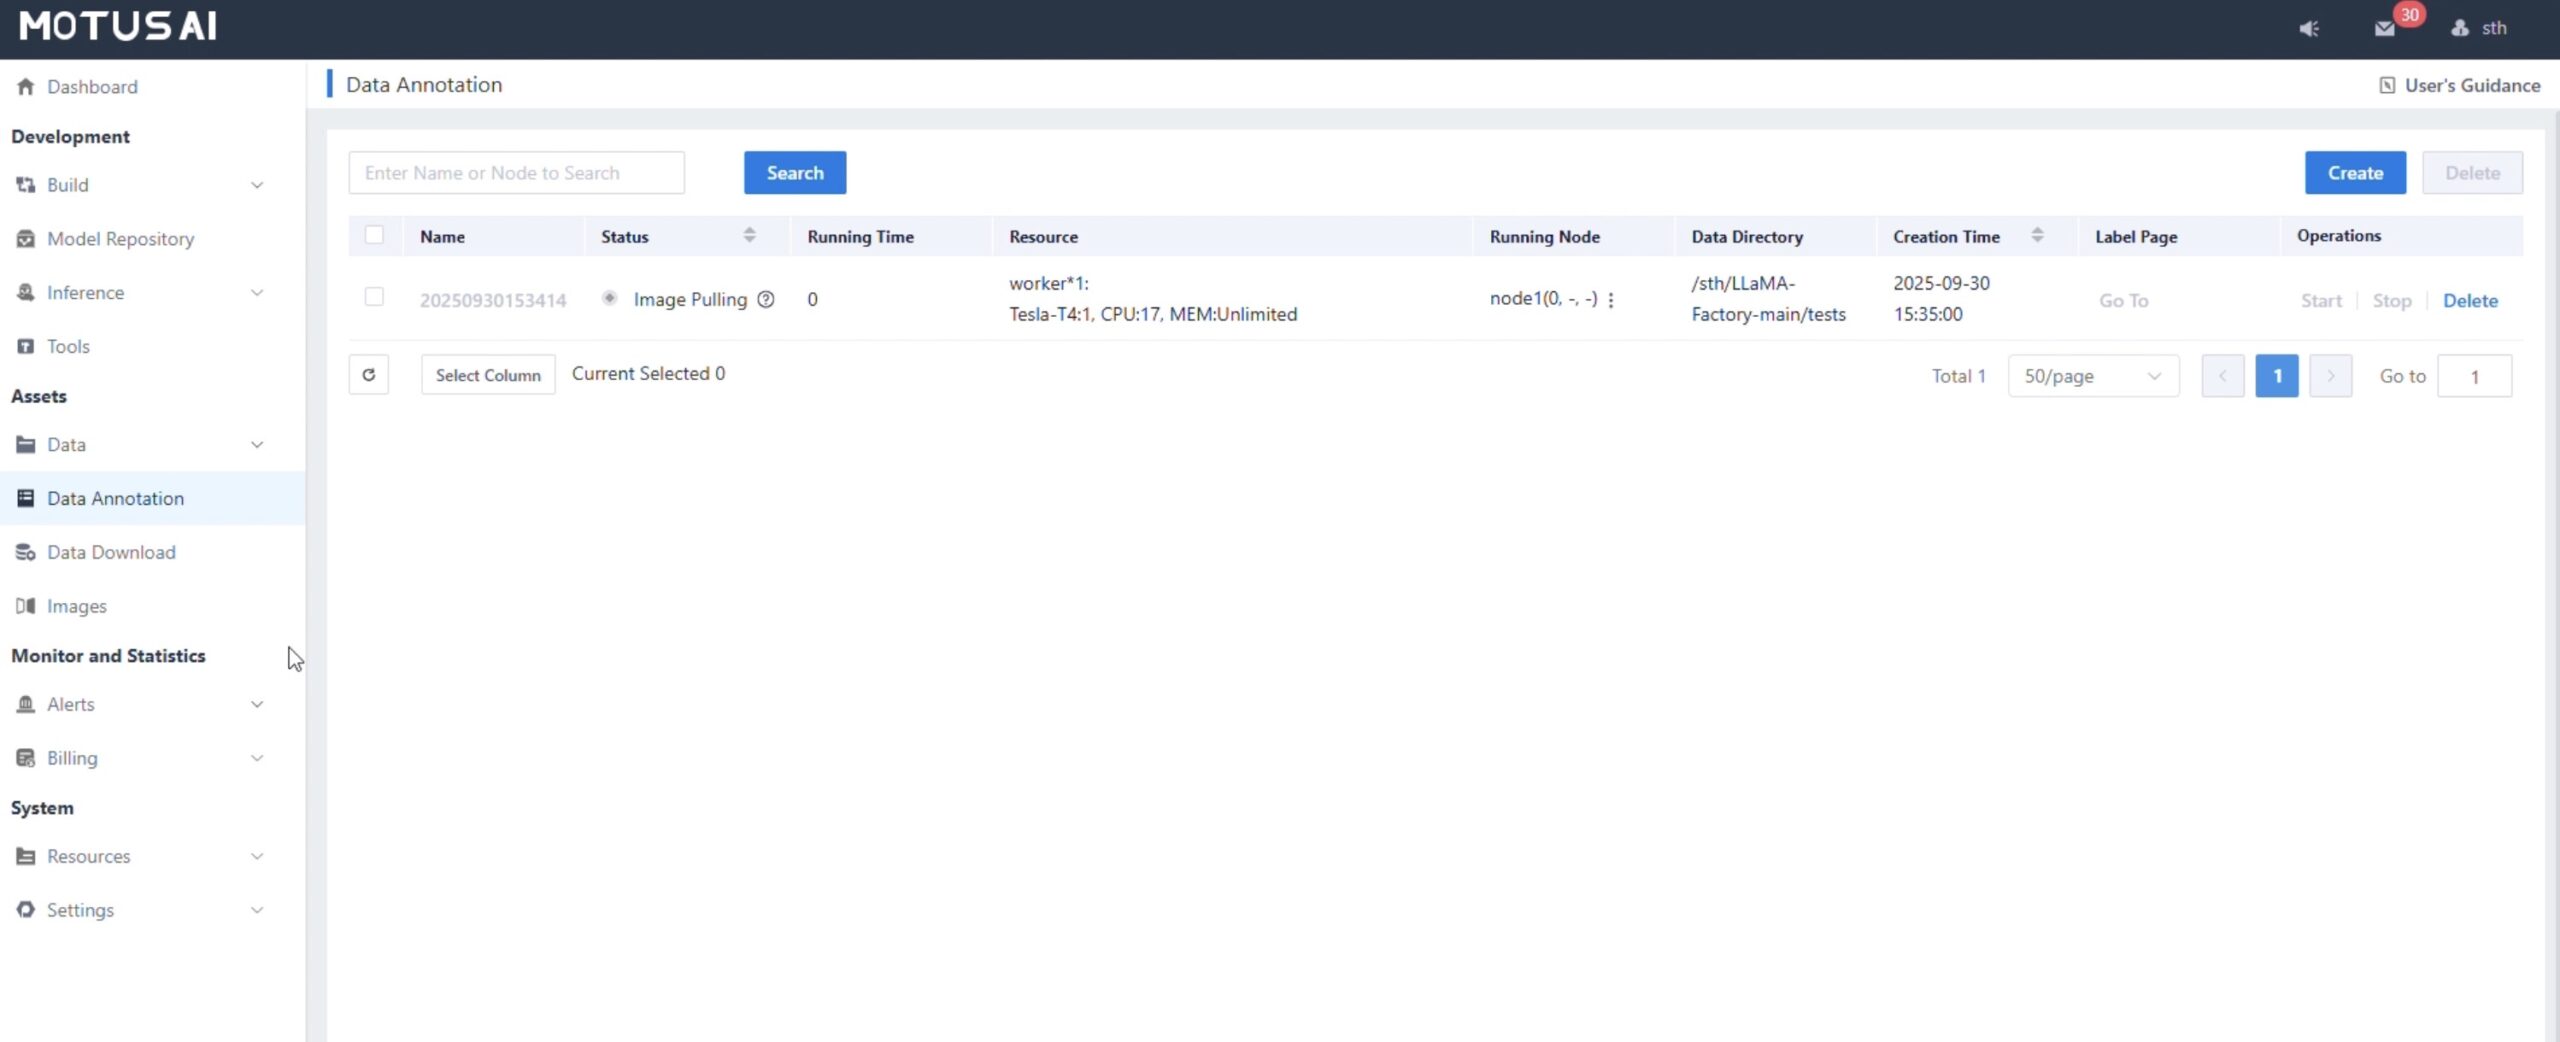The height and width of the screenshot is (1042, 2560).
Task: Check the row checkbox for 20250930153414
Action: pos(374,297)
